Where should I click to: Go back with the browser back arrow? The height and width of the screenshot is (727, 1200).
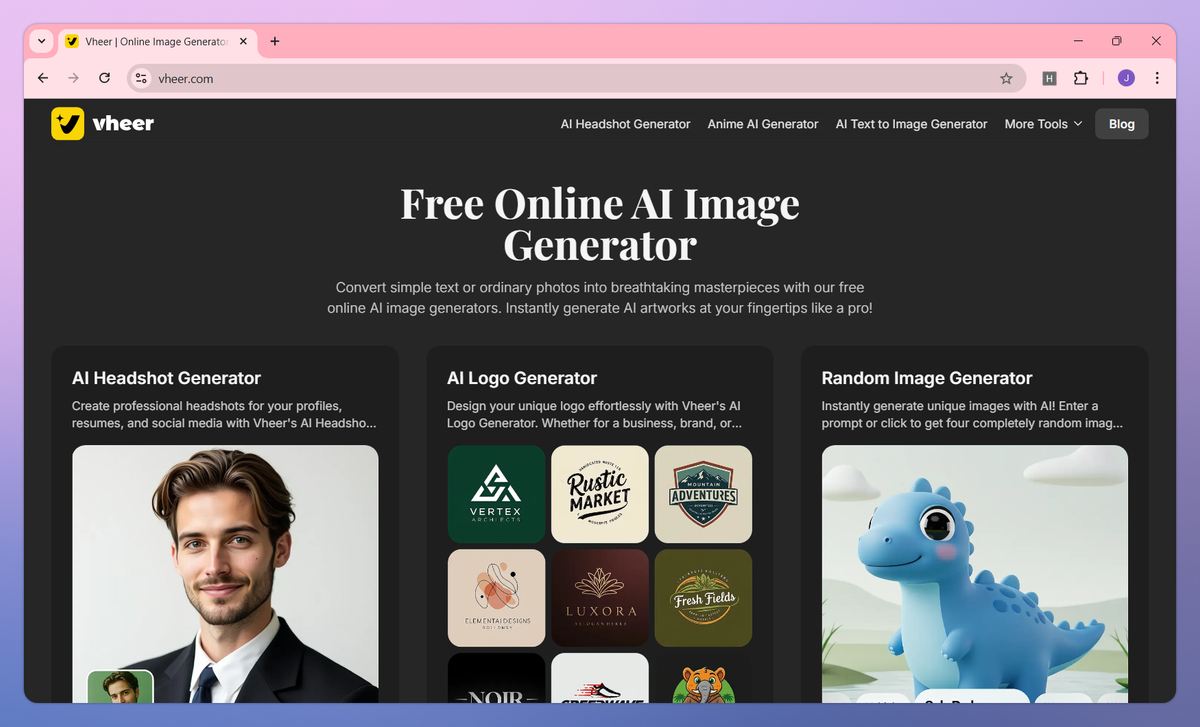pos(42,78)
